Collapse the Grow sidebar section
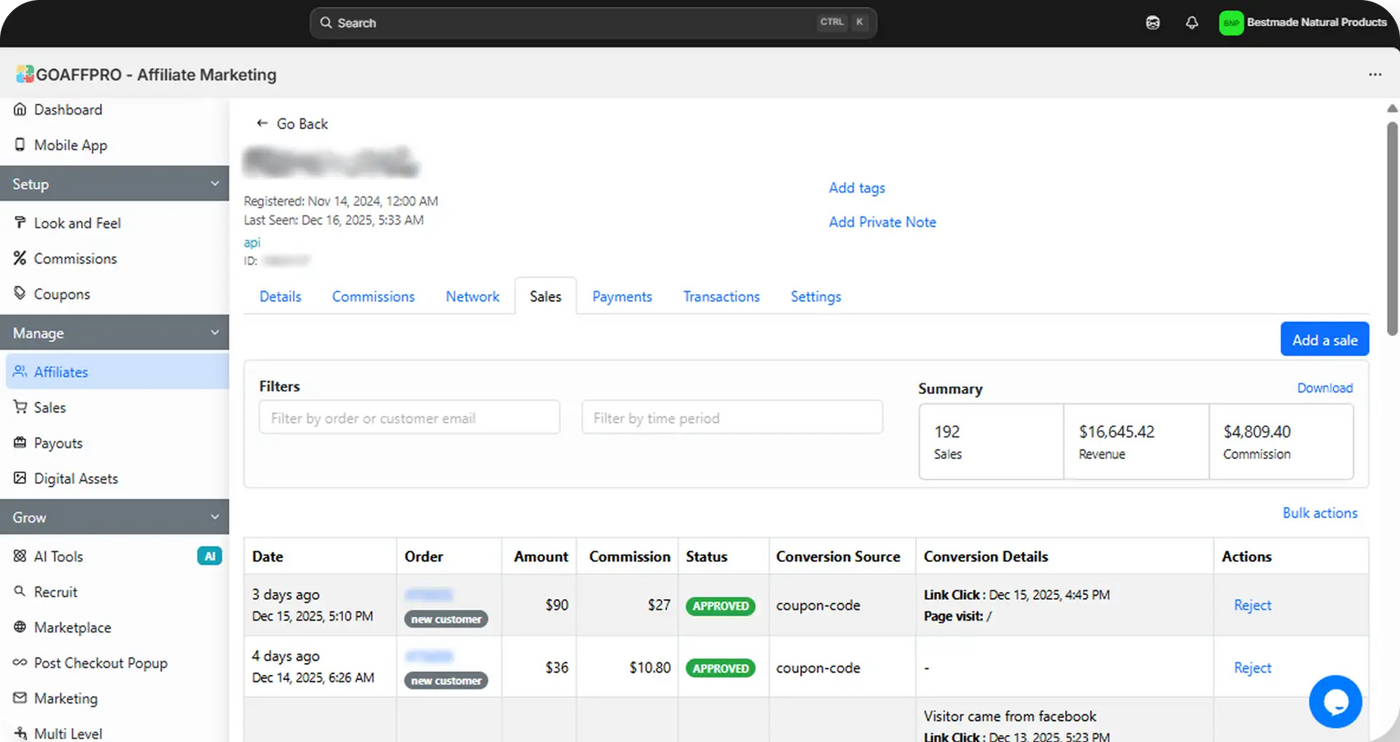1400x742 pixels. coord(213,517)
